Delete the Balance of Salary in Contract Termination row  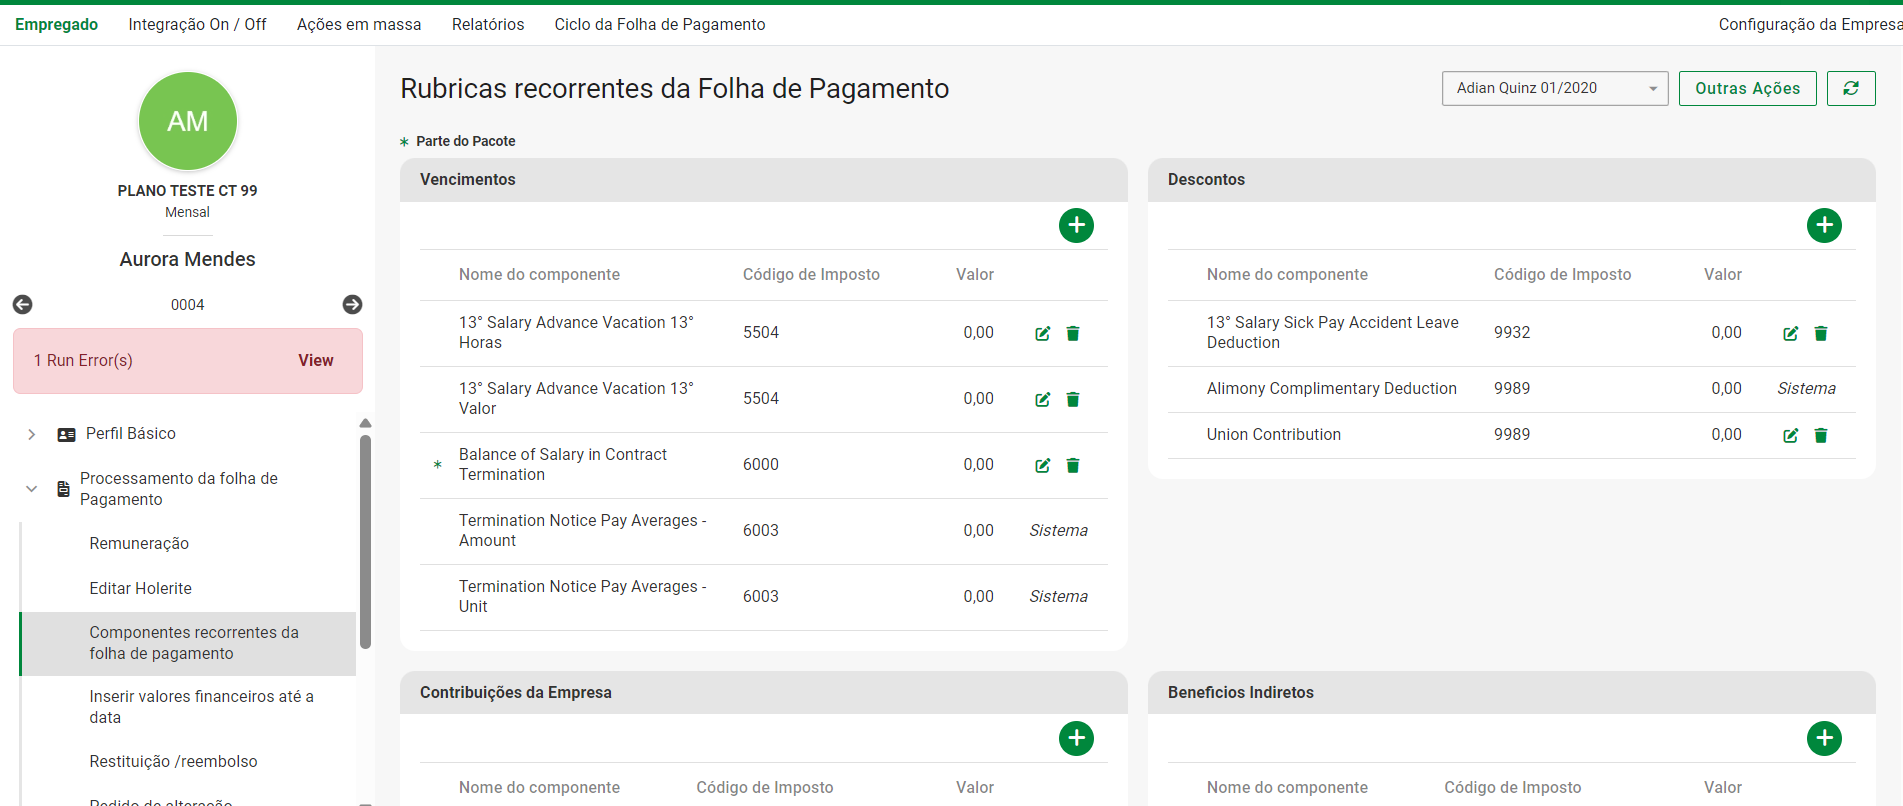pyautogui.click(x=1073, y=465)
